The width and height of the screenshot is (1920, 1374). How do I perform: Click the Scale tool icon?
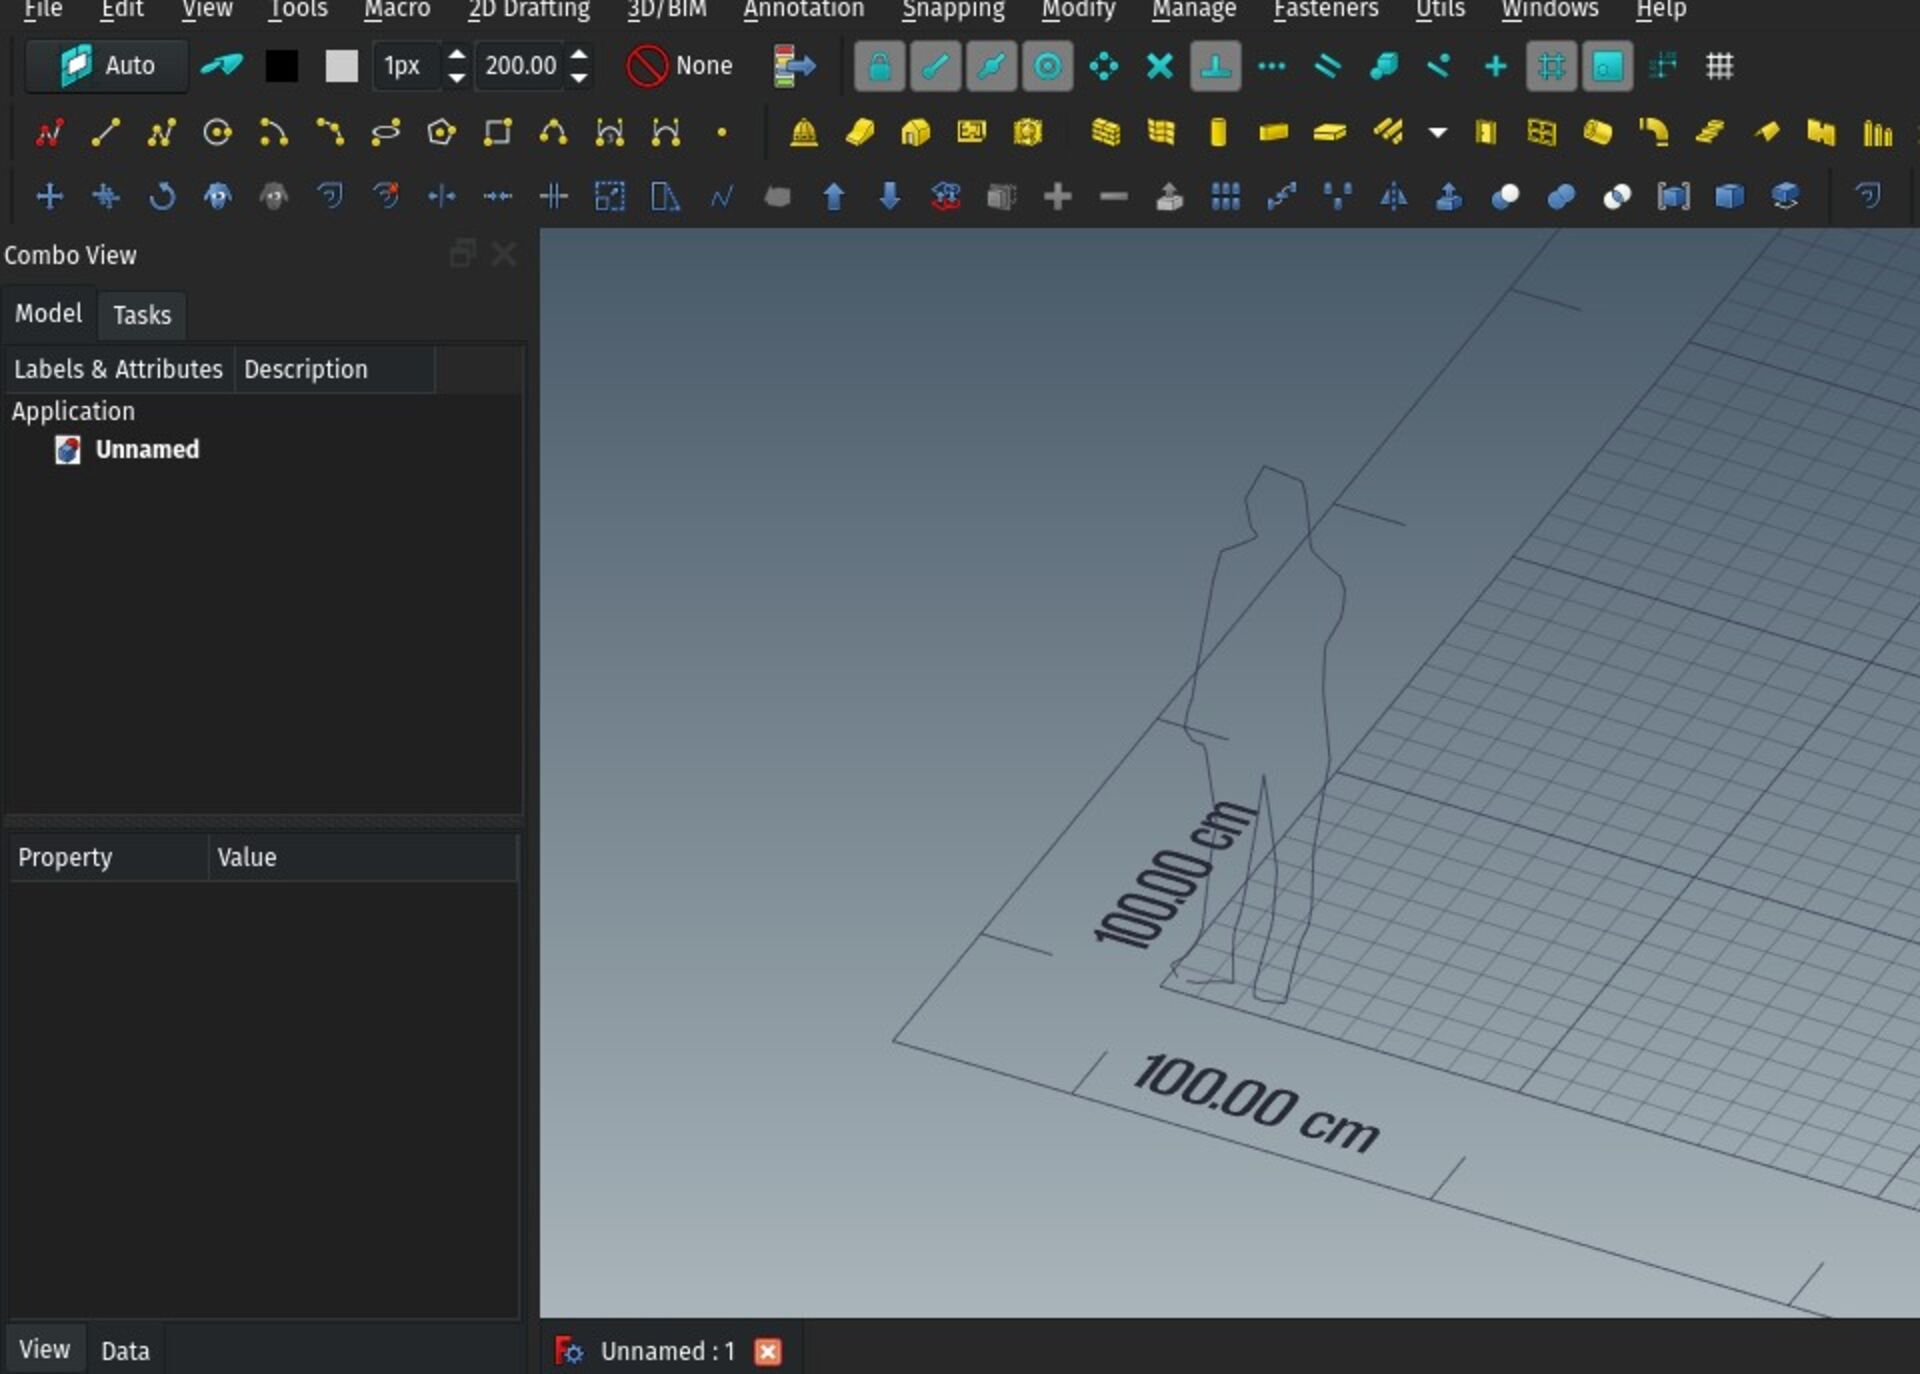click(x=609, y=196)
